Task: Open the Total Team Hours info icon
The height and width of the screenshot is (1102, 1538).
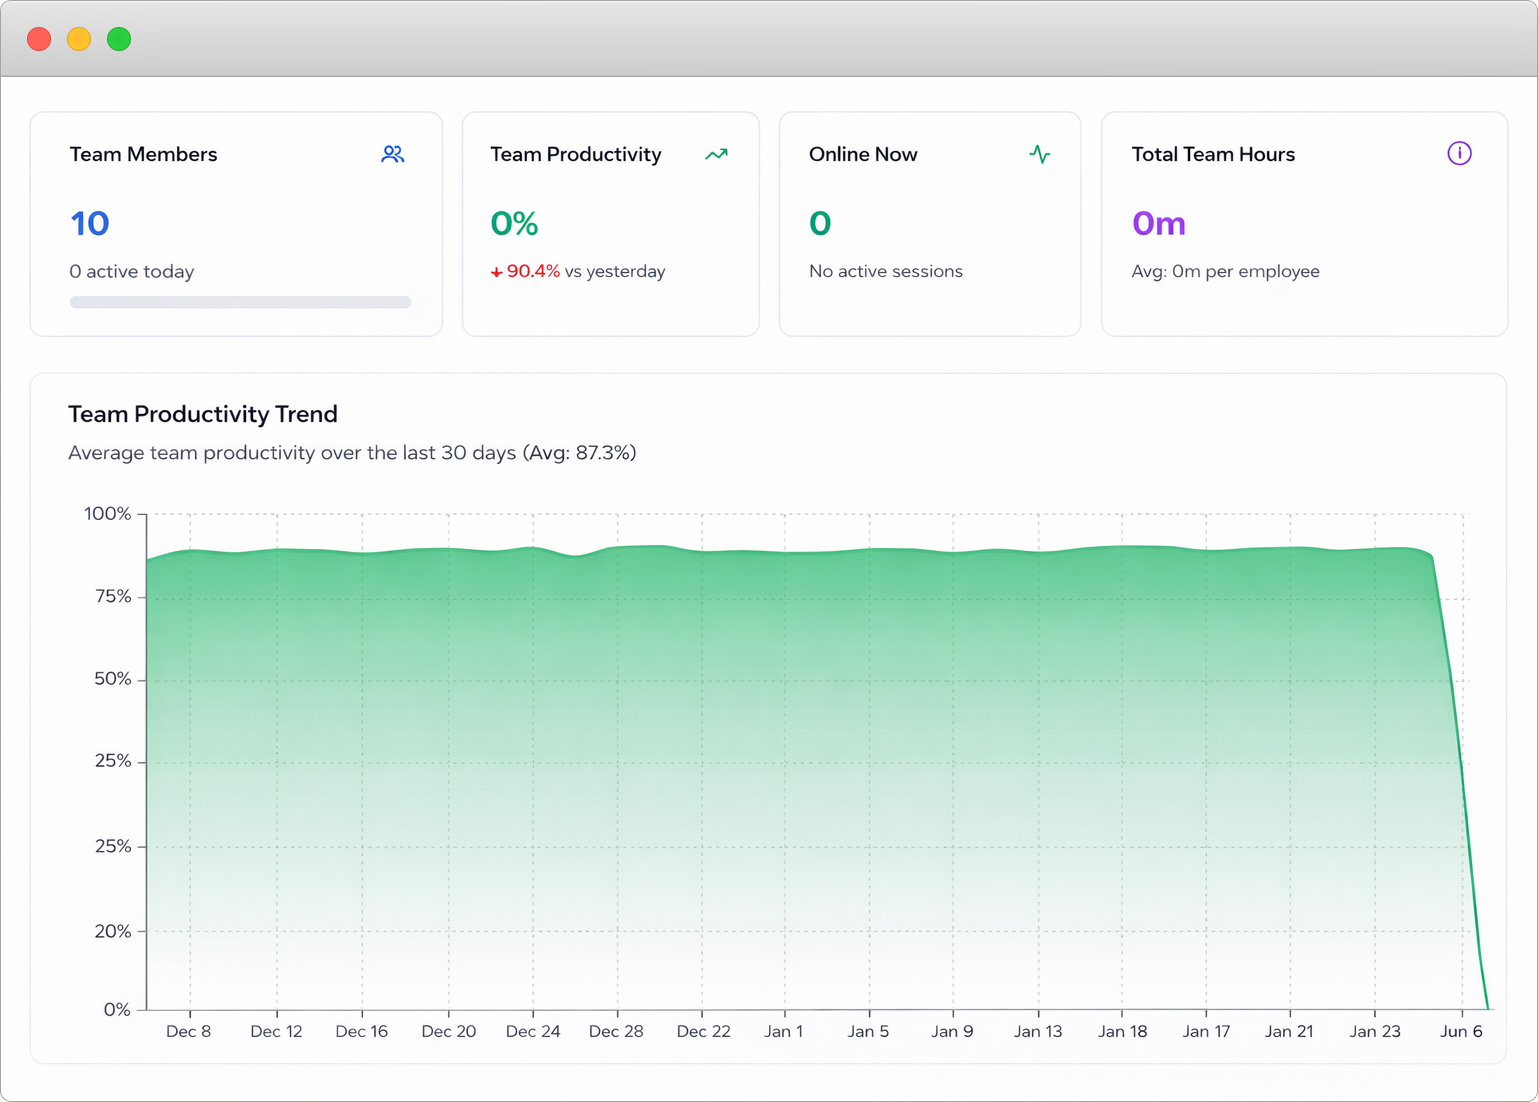Action: tap(1459, 153)
